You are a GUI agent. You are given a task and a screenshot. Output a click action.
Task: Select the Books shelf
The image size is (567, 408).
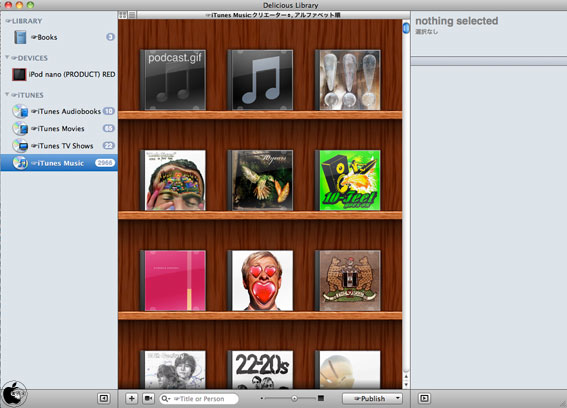[59, 37]
